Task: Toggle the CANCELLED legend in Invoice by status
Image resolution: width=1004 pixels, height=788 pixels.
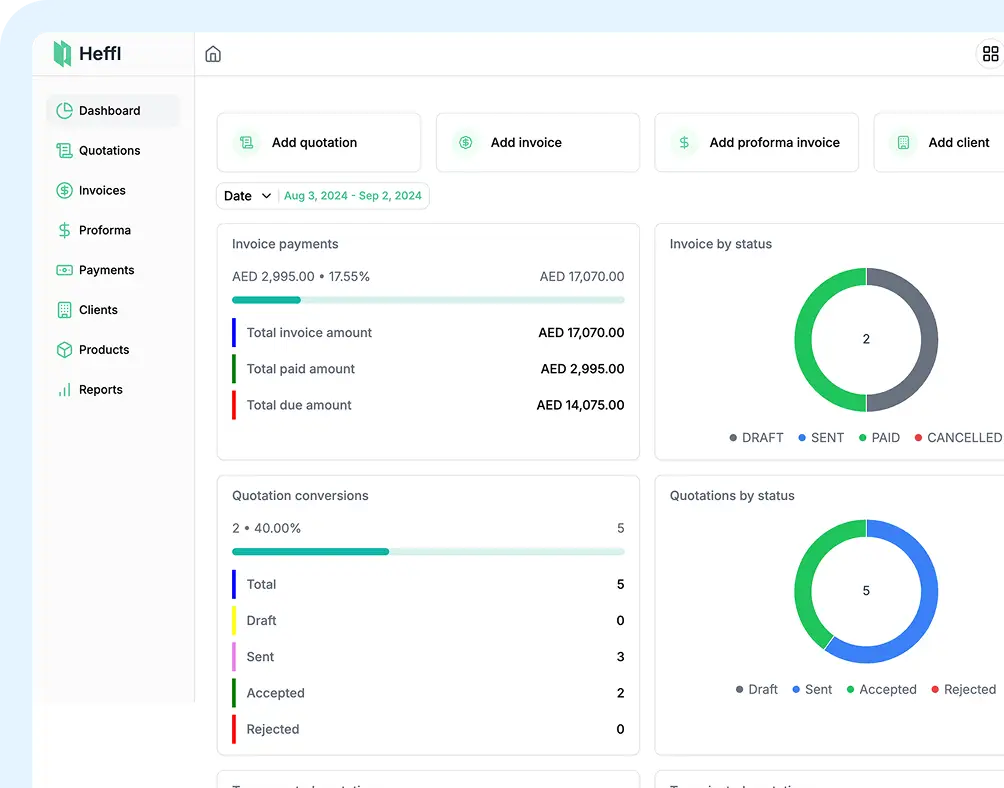Action: [x=958, y=438]
